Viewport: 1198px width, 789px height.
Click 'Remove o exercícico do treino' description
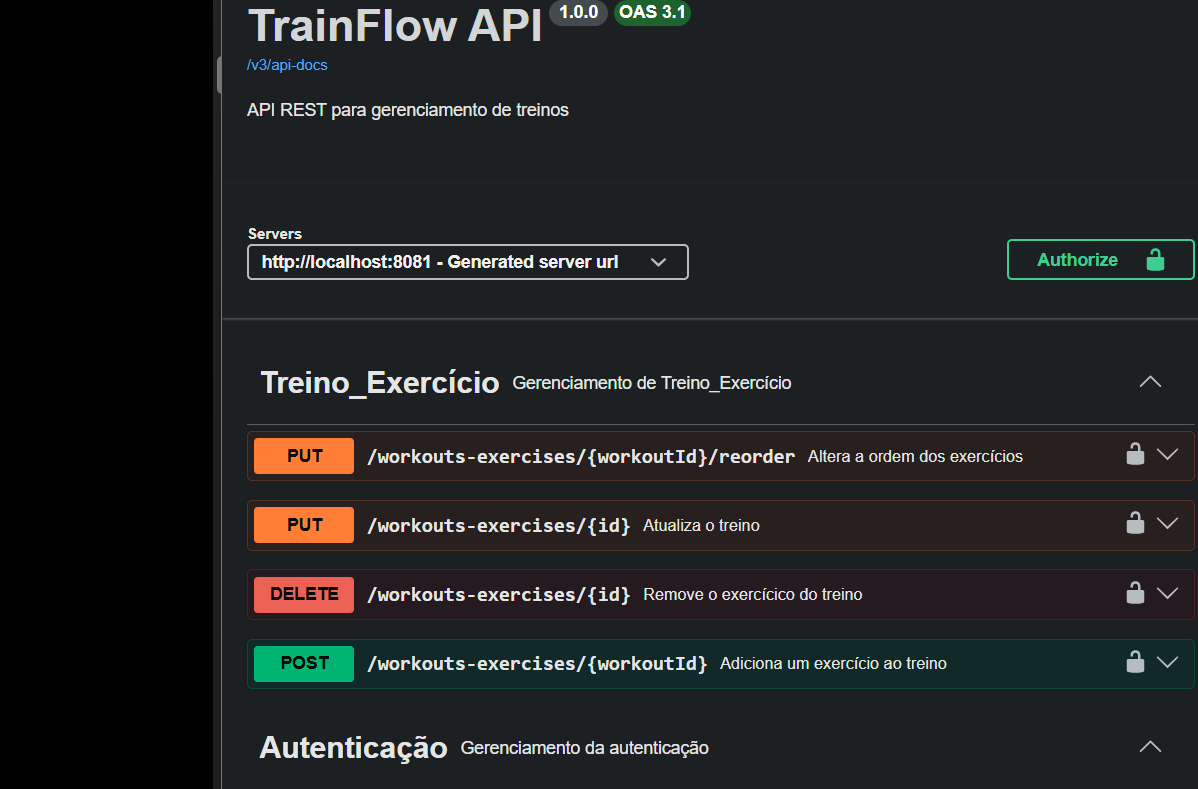point(753,594)
